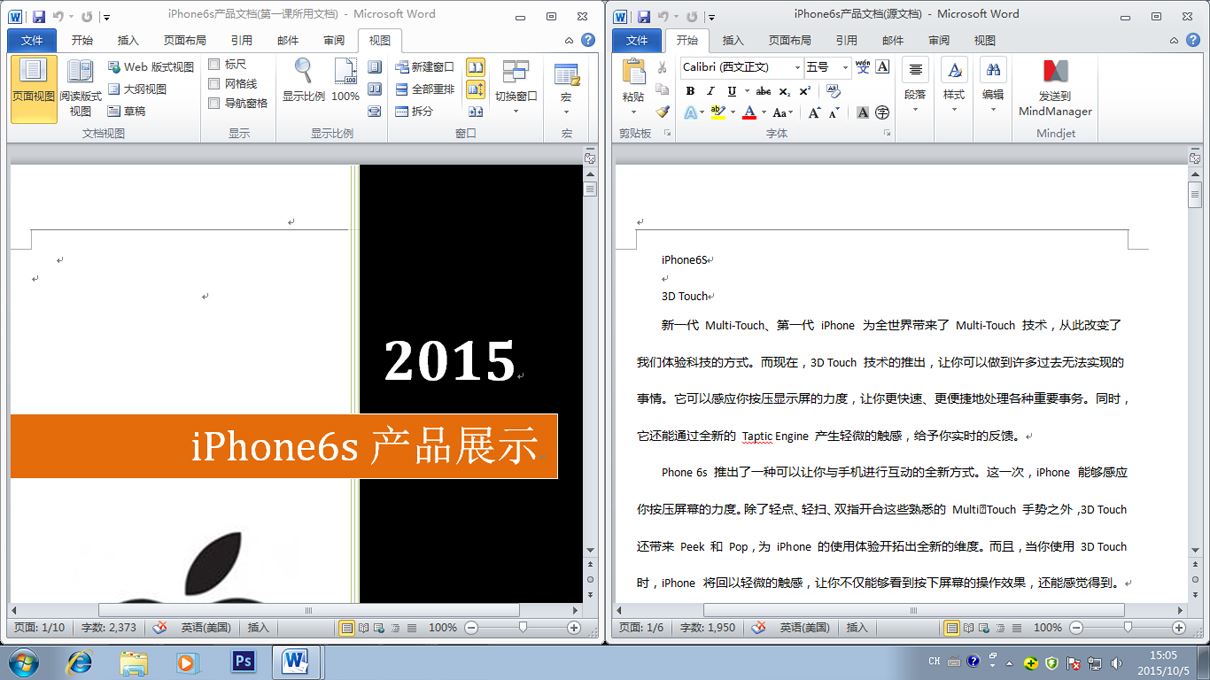
Task: Click 页面: 1/10 in left status bar
Action: click(x=39, y=628)
